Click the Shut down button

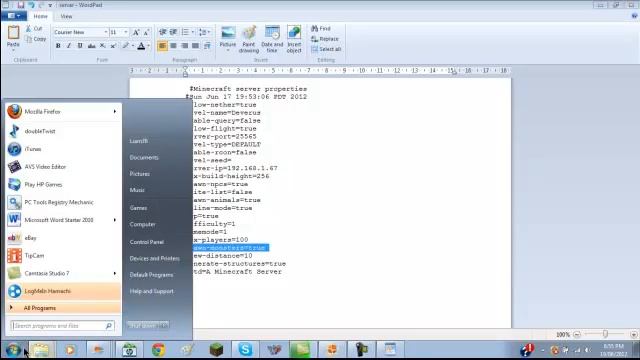pos(142,325)
